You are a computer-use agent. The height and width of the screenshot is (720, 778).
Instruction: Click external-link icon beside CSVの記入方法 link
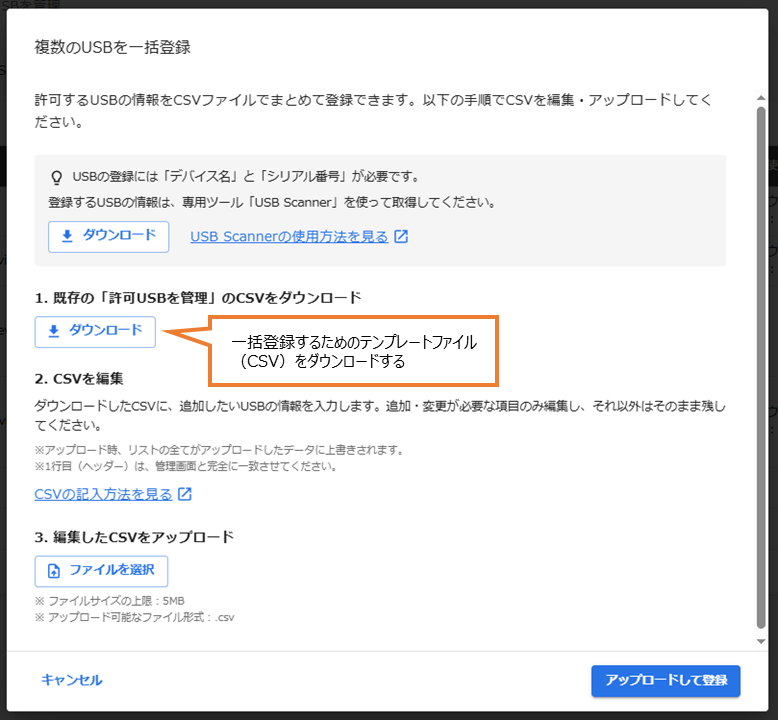(185, 494)
